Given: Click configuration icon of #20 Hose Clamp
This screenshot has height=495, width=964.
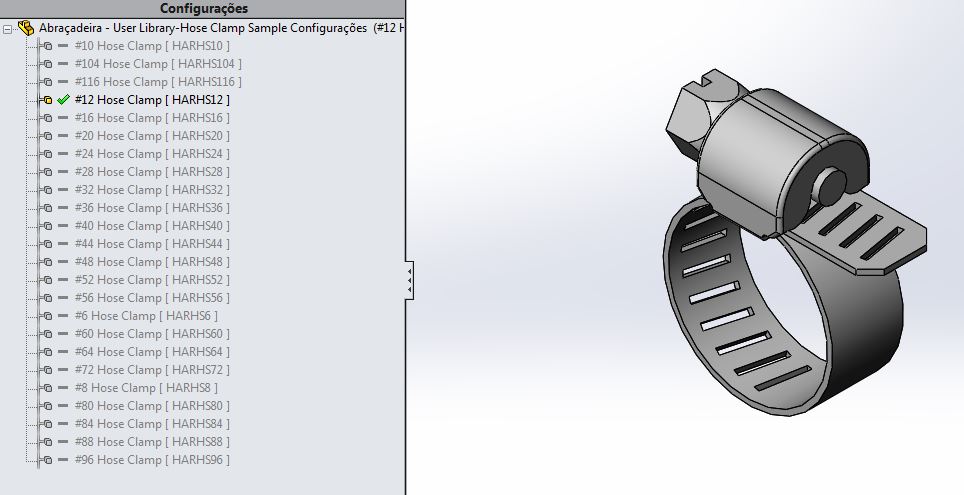Looking at the screenshot, I should point(47,135).
